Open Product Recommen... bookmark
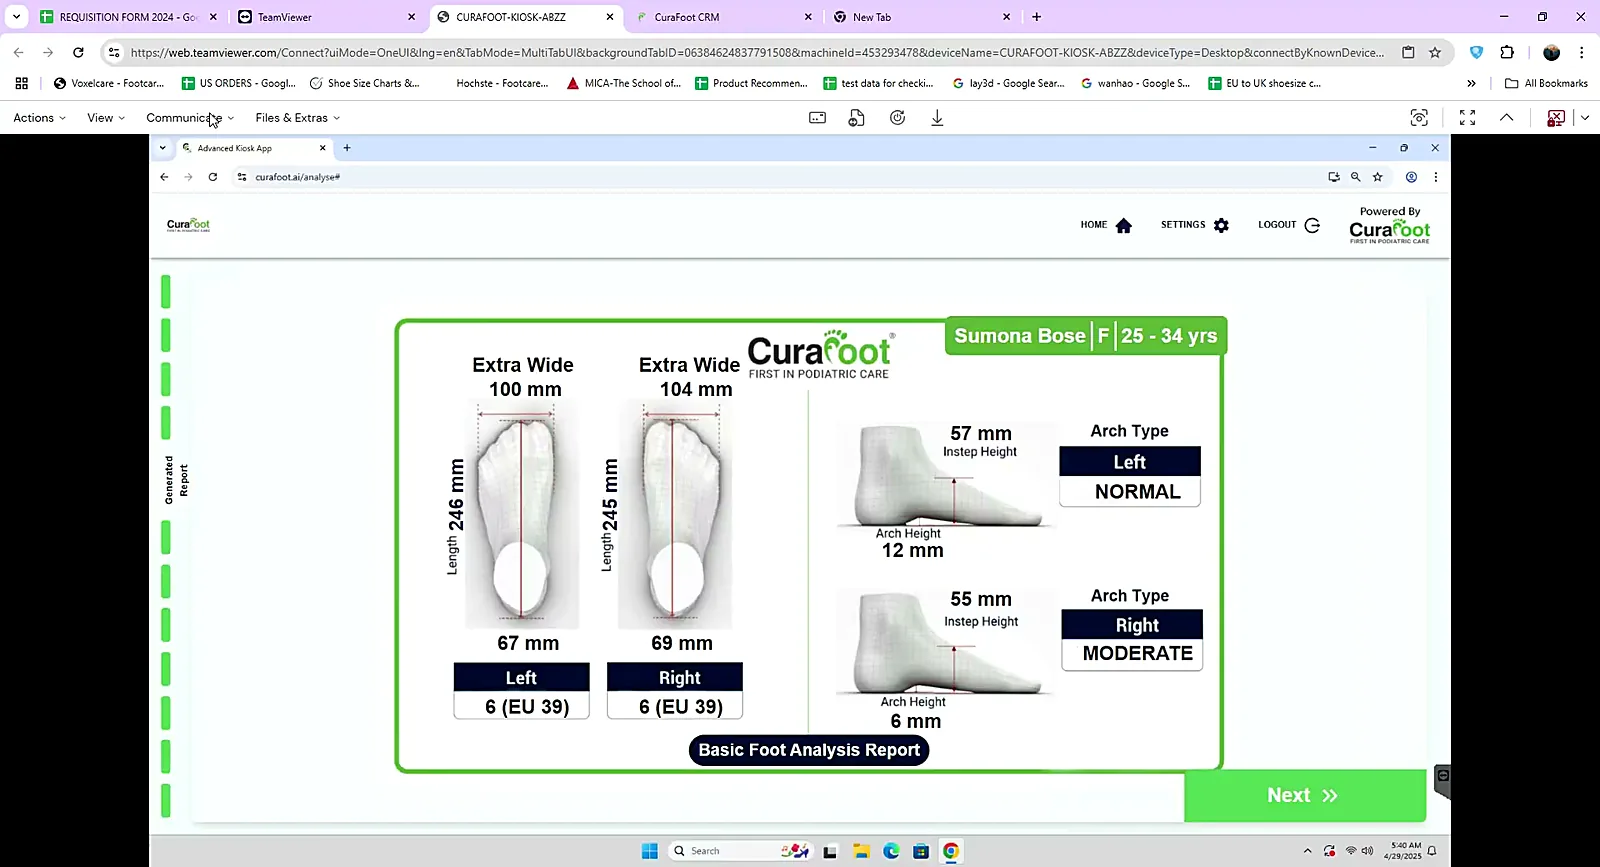Image resolution: width=1600 pixels, height=867 pixels. [x=751, y=83]
